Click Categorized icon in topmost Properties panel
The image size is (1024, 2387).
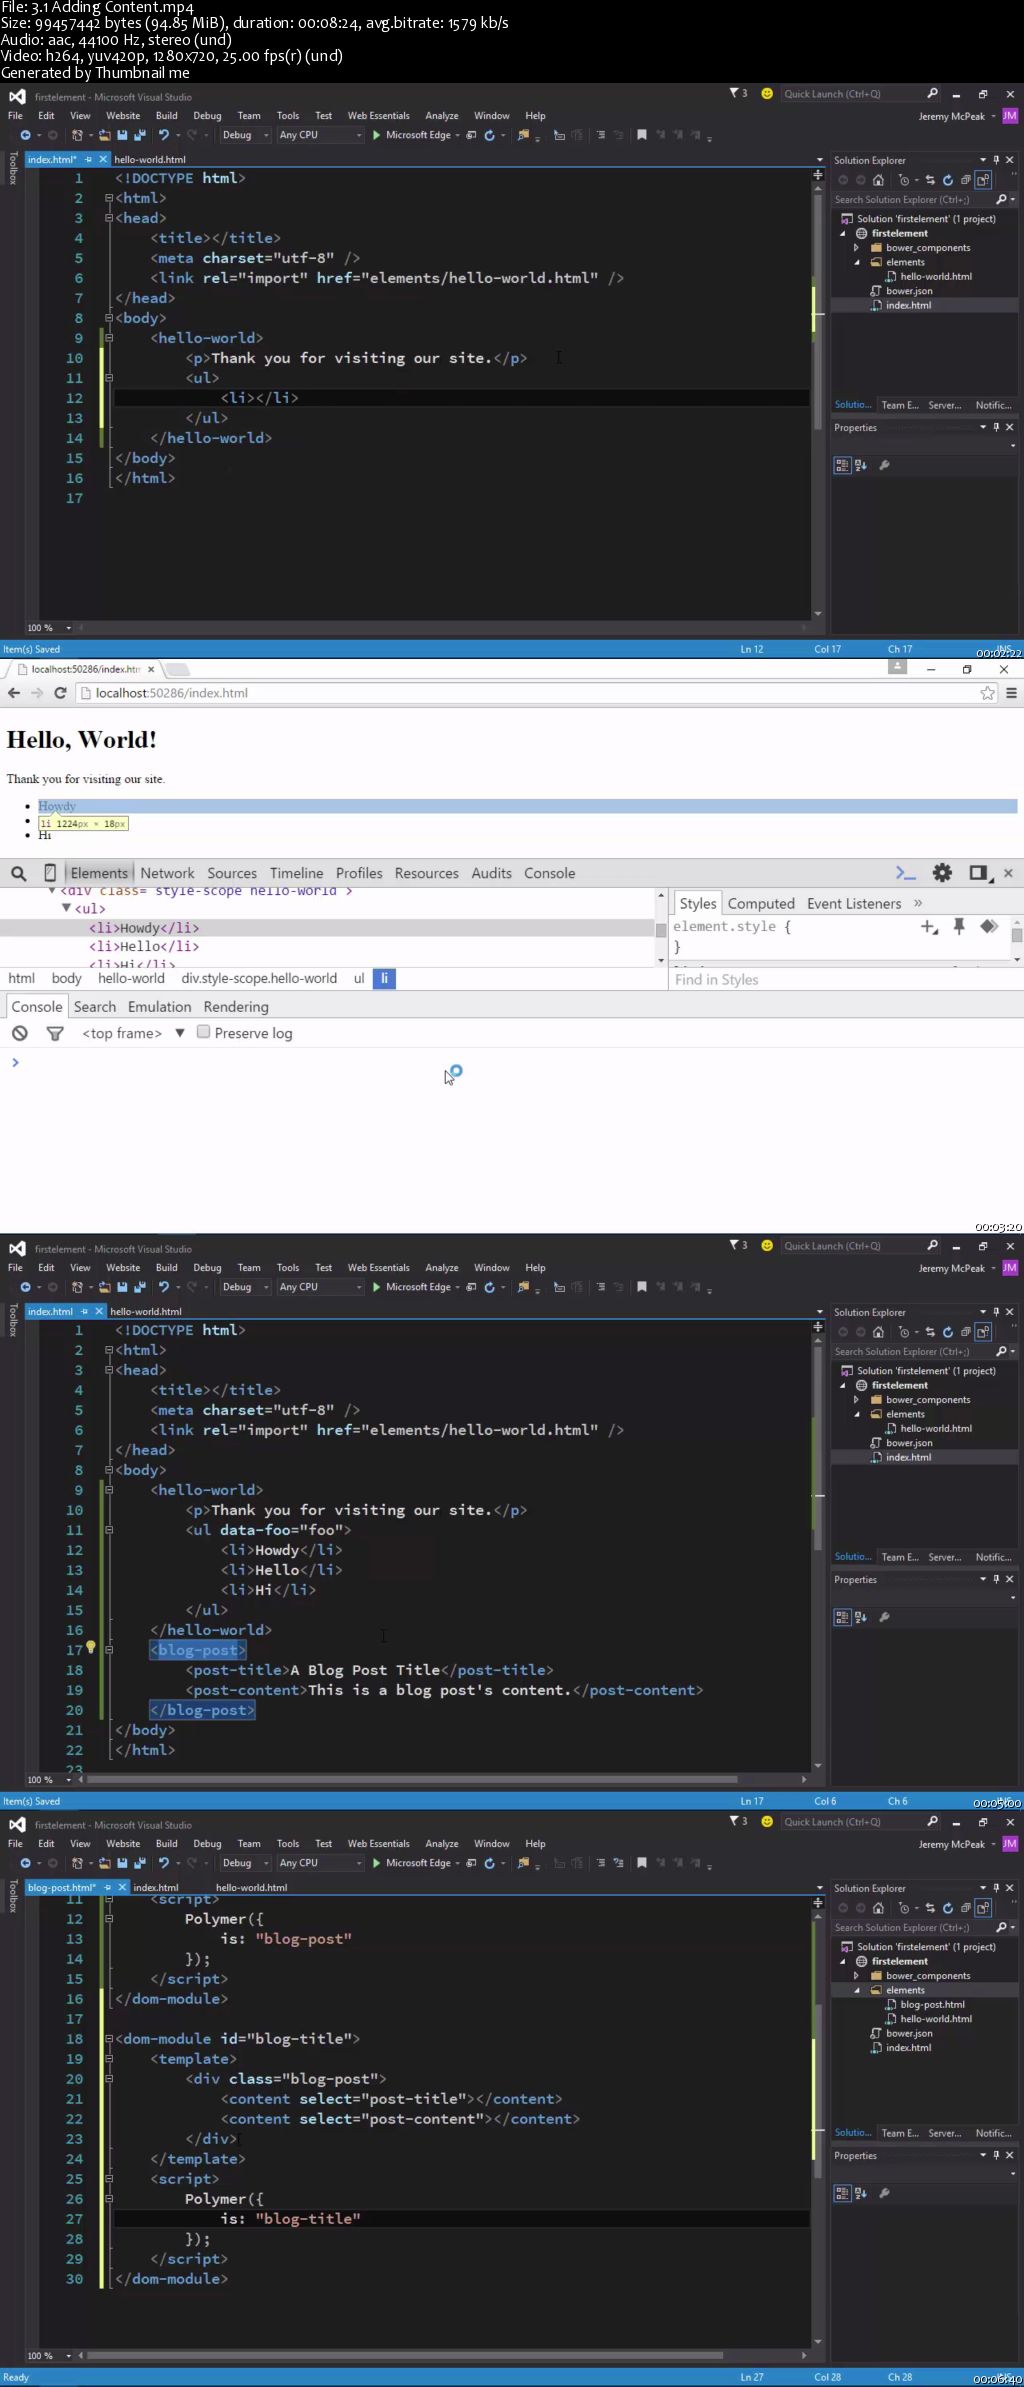[x=842, y=465]
